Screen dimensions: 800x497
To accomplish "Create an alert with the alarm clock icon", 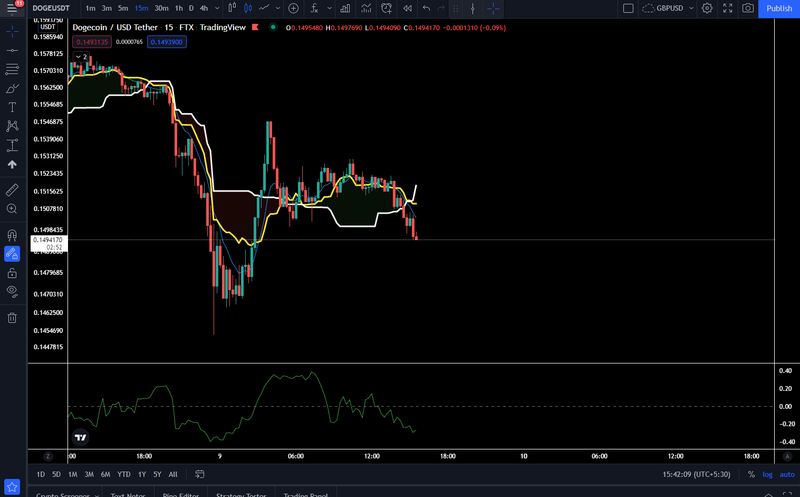I will point(387,8).
